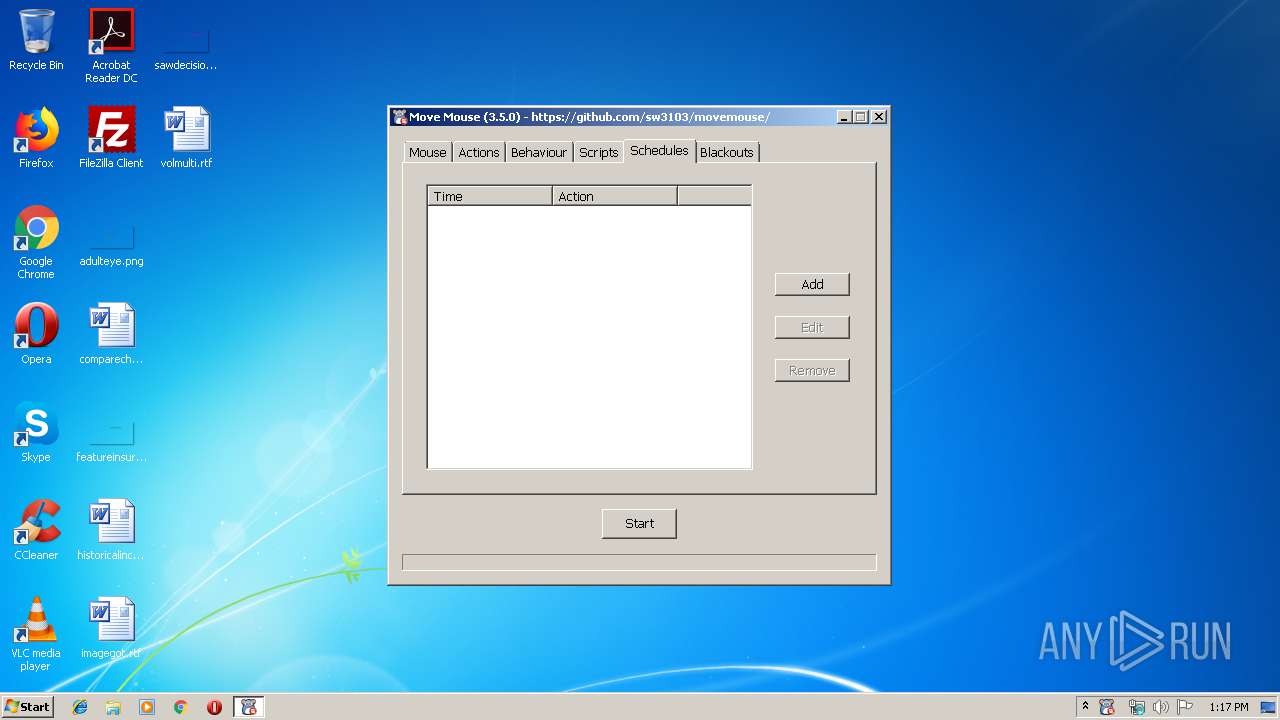The width and height of the screenshot is (1280, 720).
Task: Click the progress bar below Start
Action: (x=639, y=562)
